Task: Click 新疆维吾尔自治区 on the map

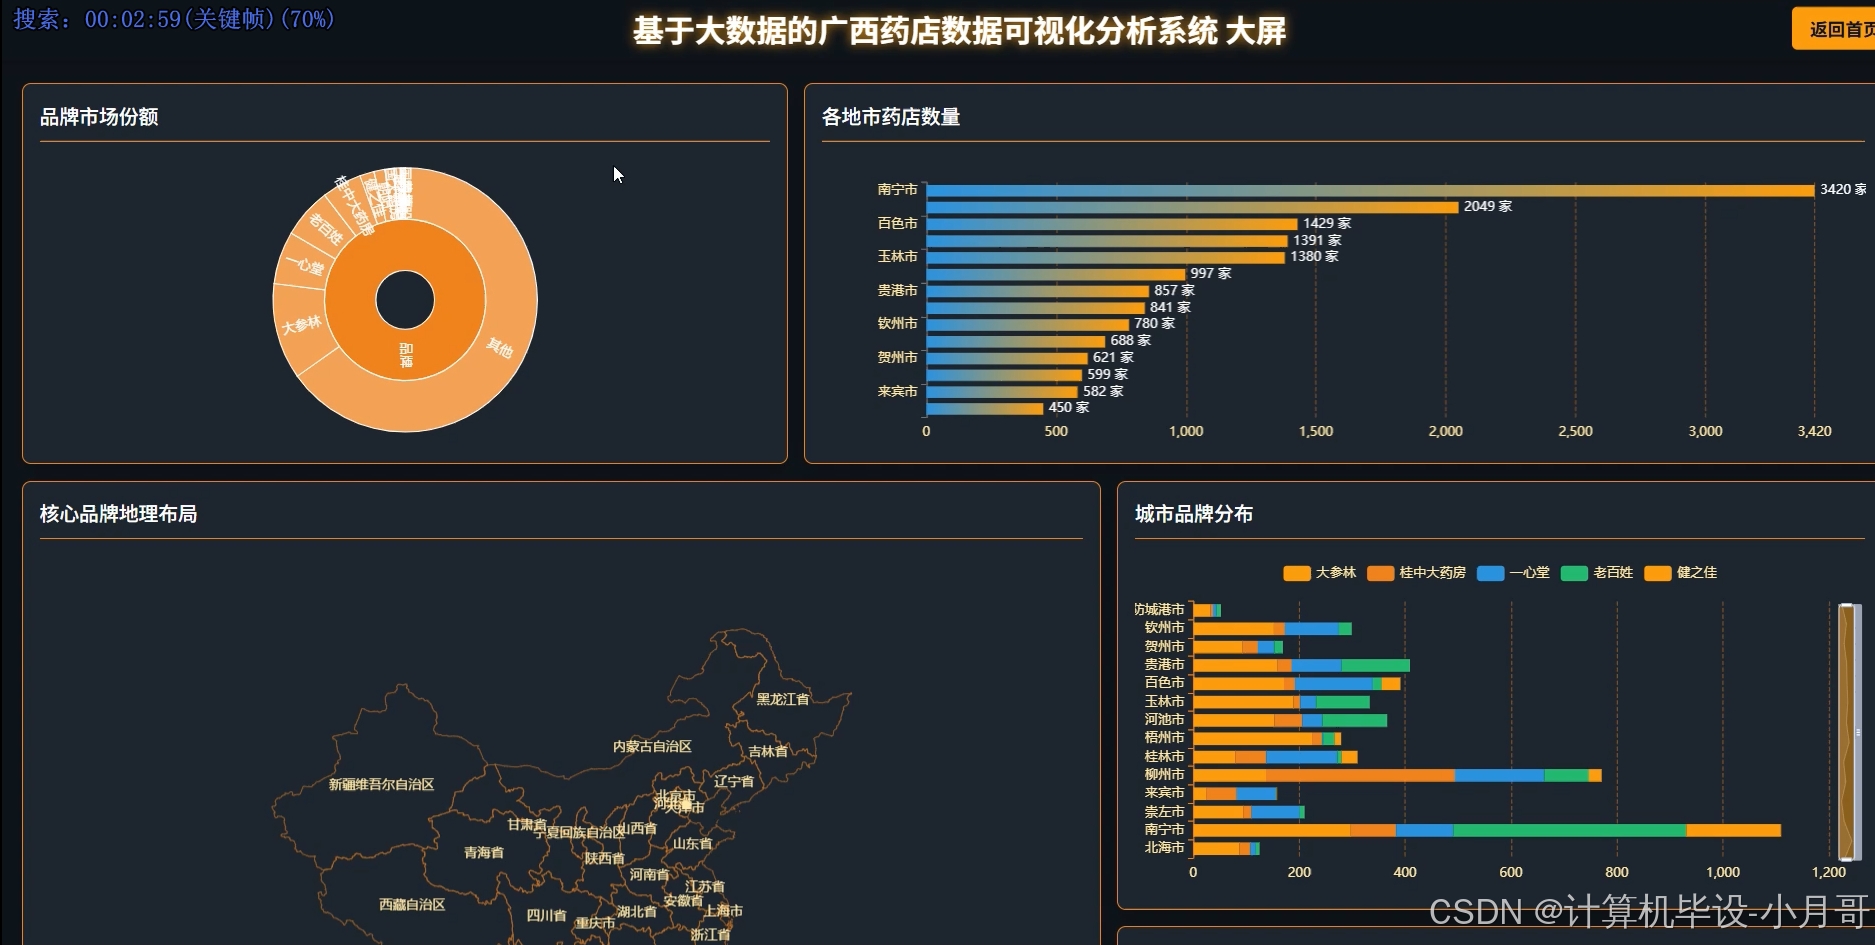Action: point(382,785)
